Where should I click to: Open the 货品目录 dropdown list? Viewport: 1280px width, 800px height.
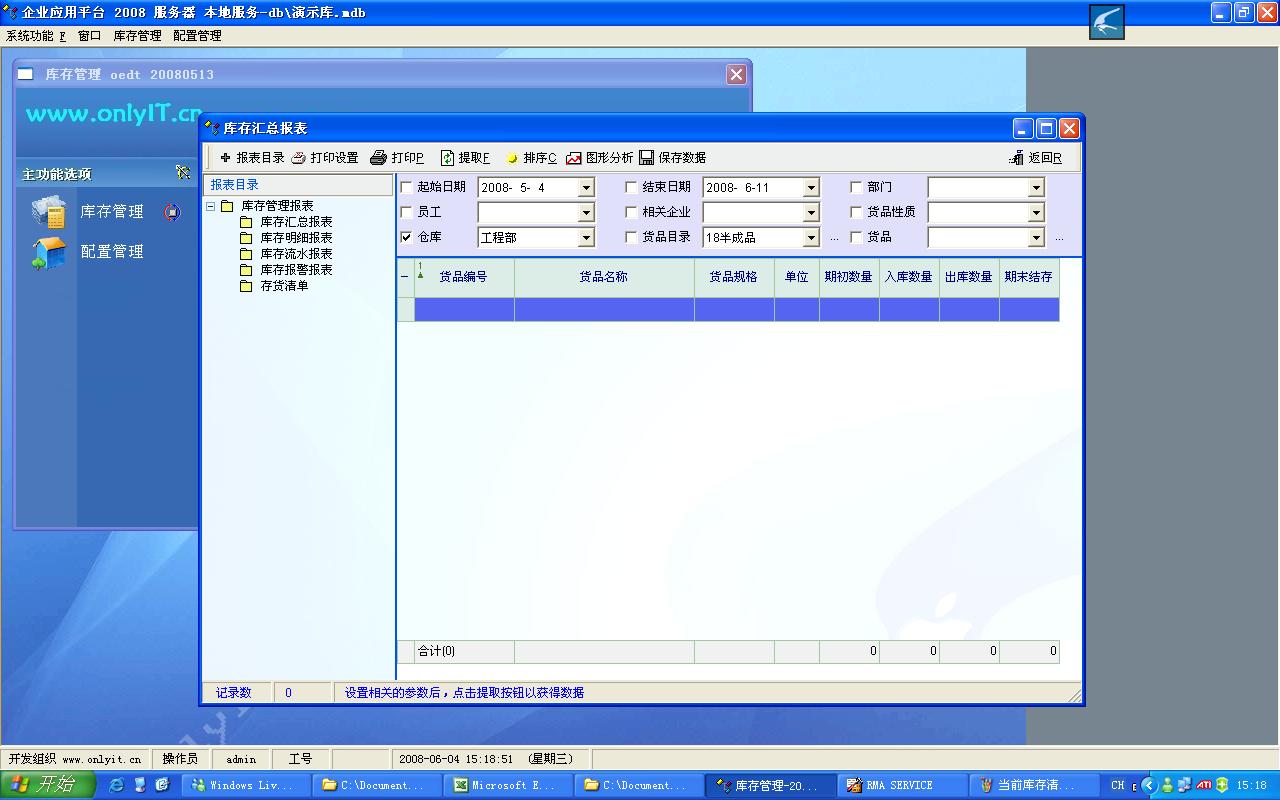811,238
